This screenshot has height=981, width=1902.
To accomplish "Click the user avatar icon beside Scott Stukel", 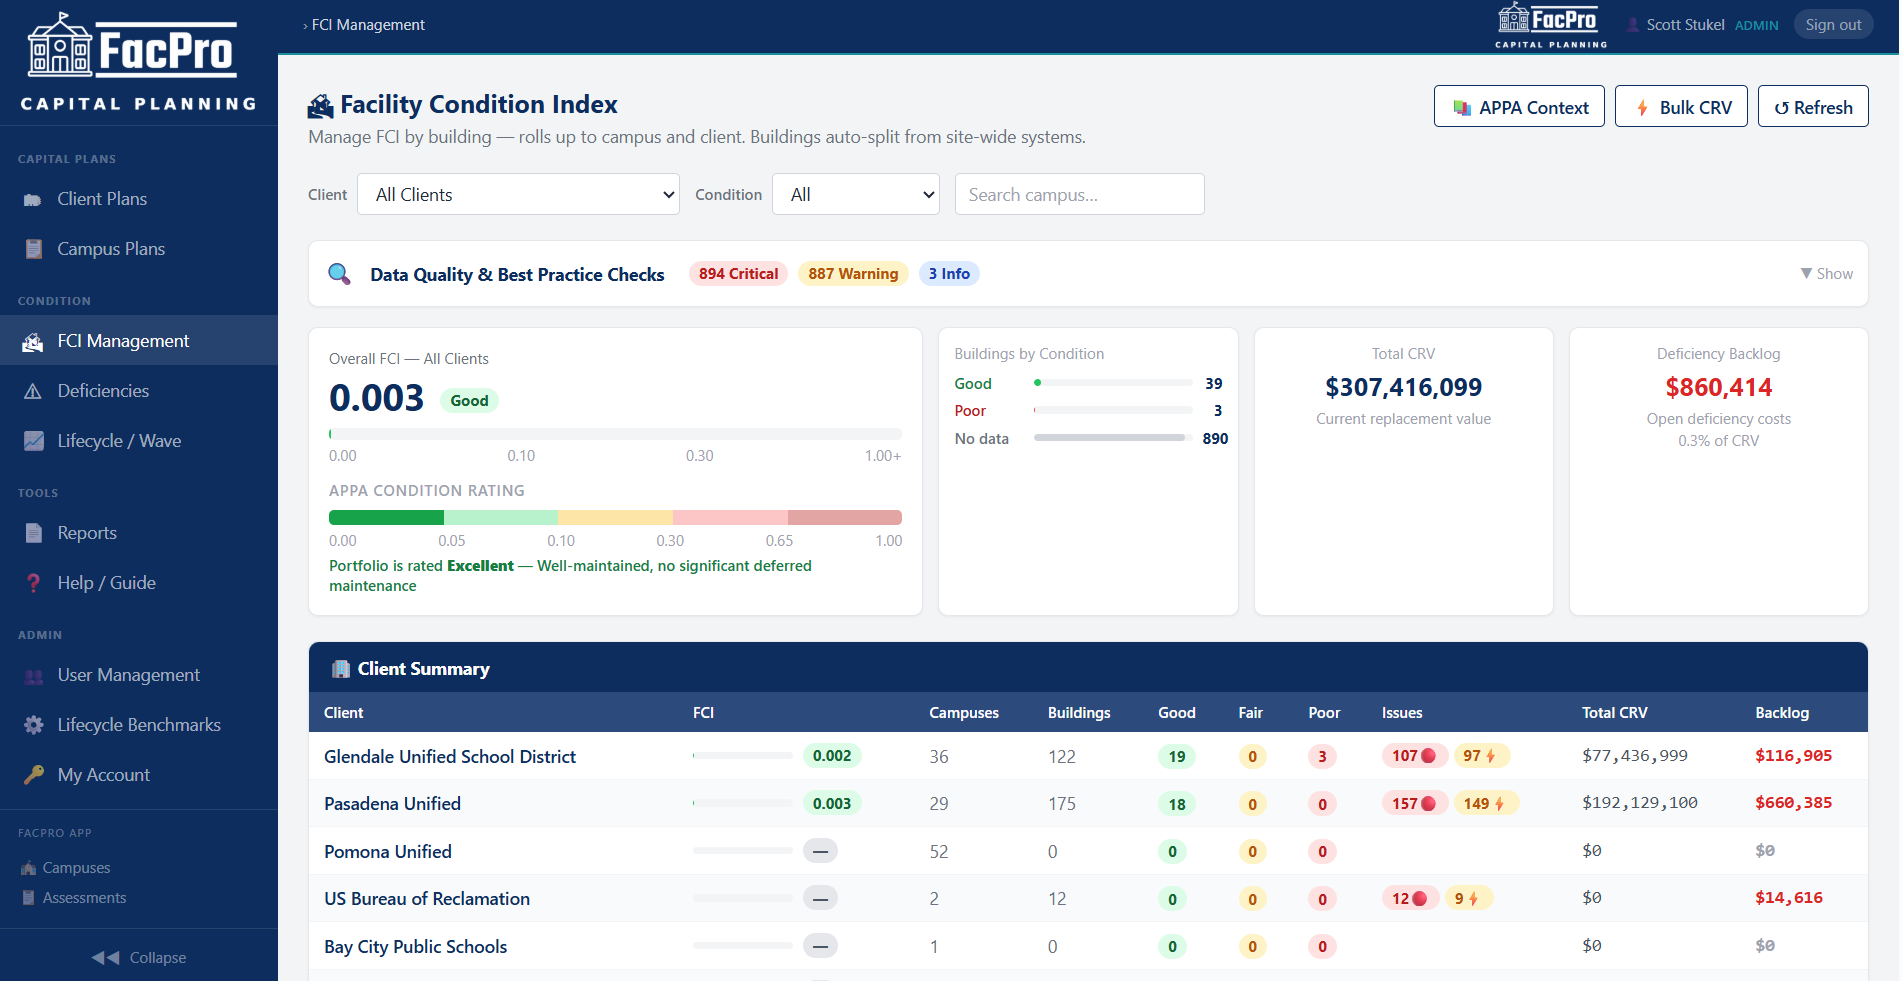I will point(1633,25).
